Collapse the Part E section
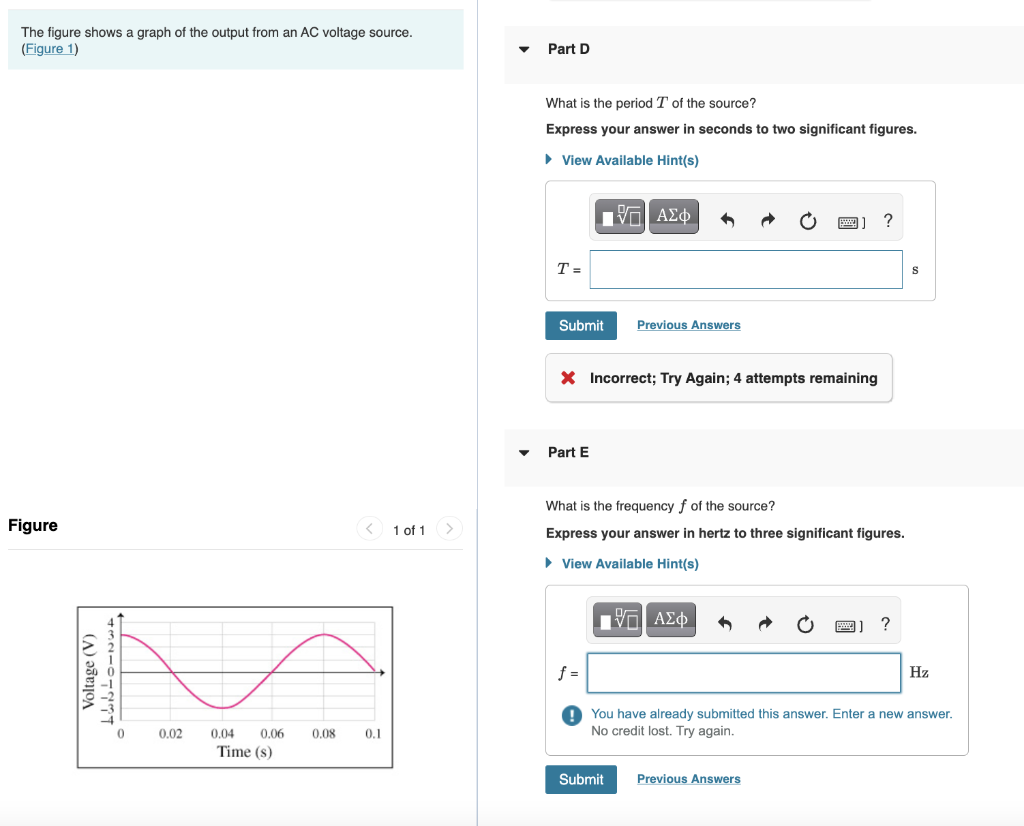 coord(524,452)
